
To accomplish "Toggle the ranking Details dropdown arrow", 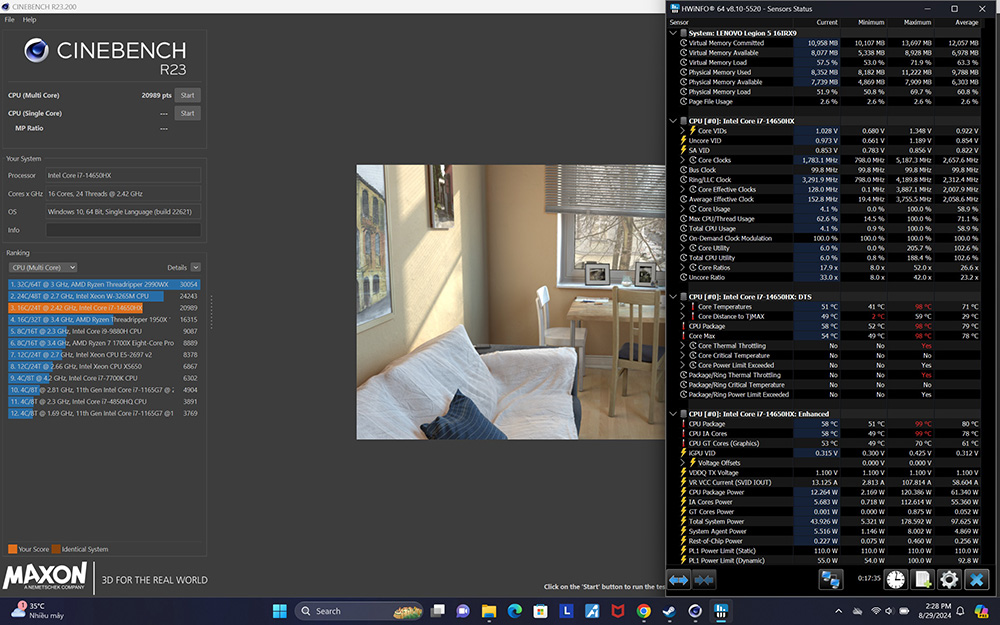I will 196,267.
